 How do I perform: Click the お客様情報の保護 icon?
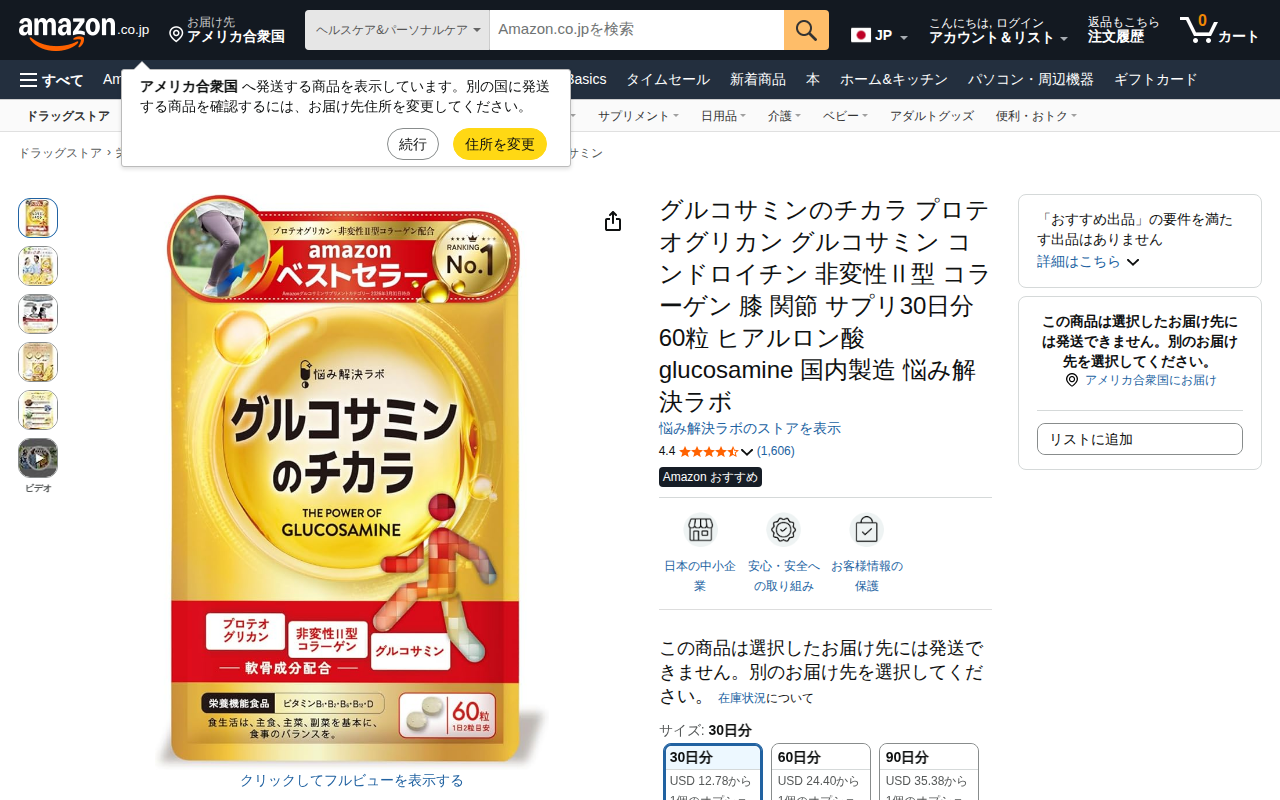[866, 529]
